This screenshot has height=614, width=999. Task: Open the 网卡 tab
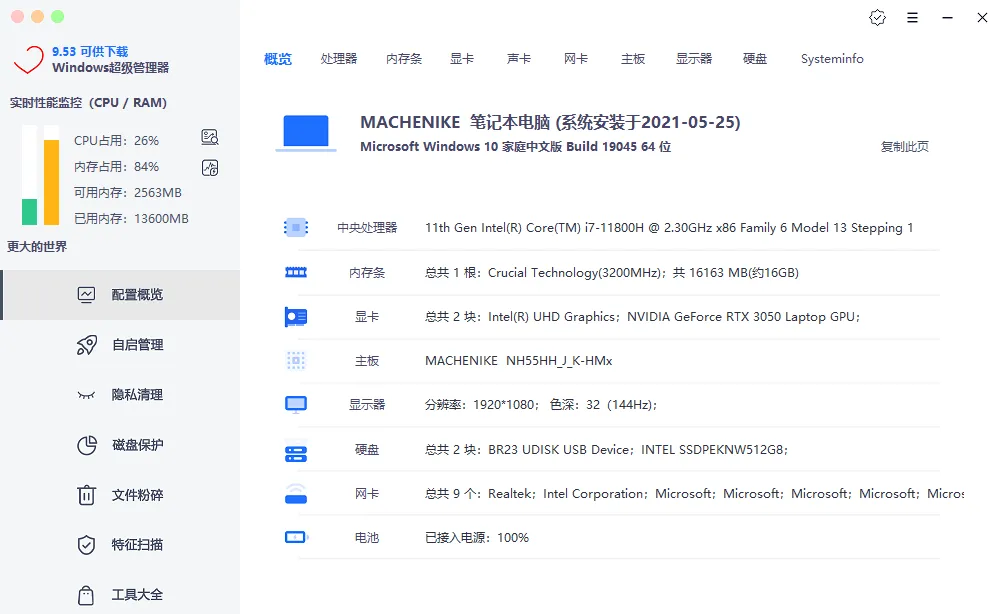tap(576, 59)
